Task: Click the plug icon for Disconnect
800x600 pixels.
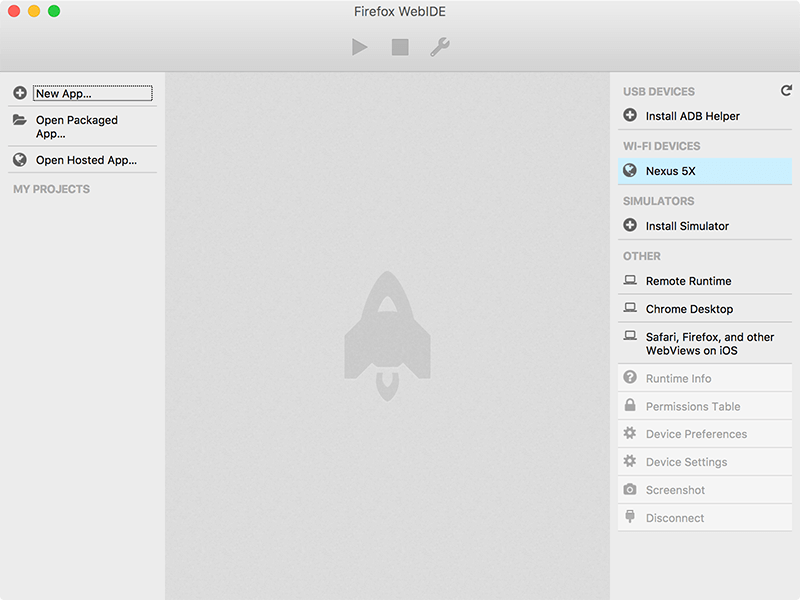Action: coord(630,516)
